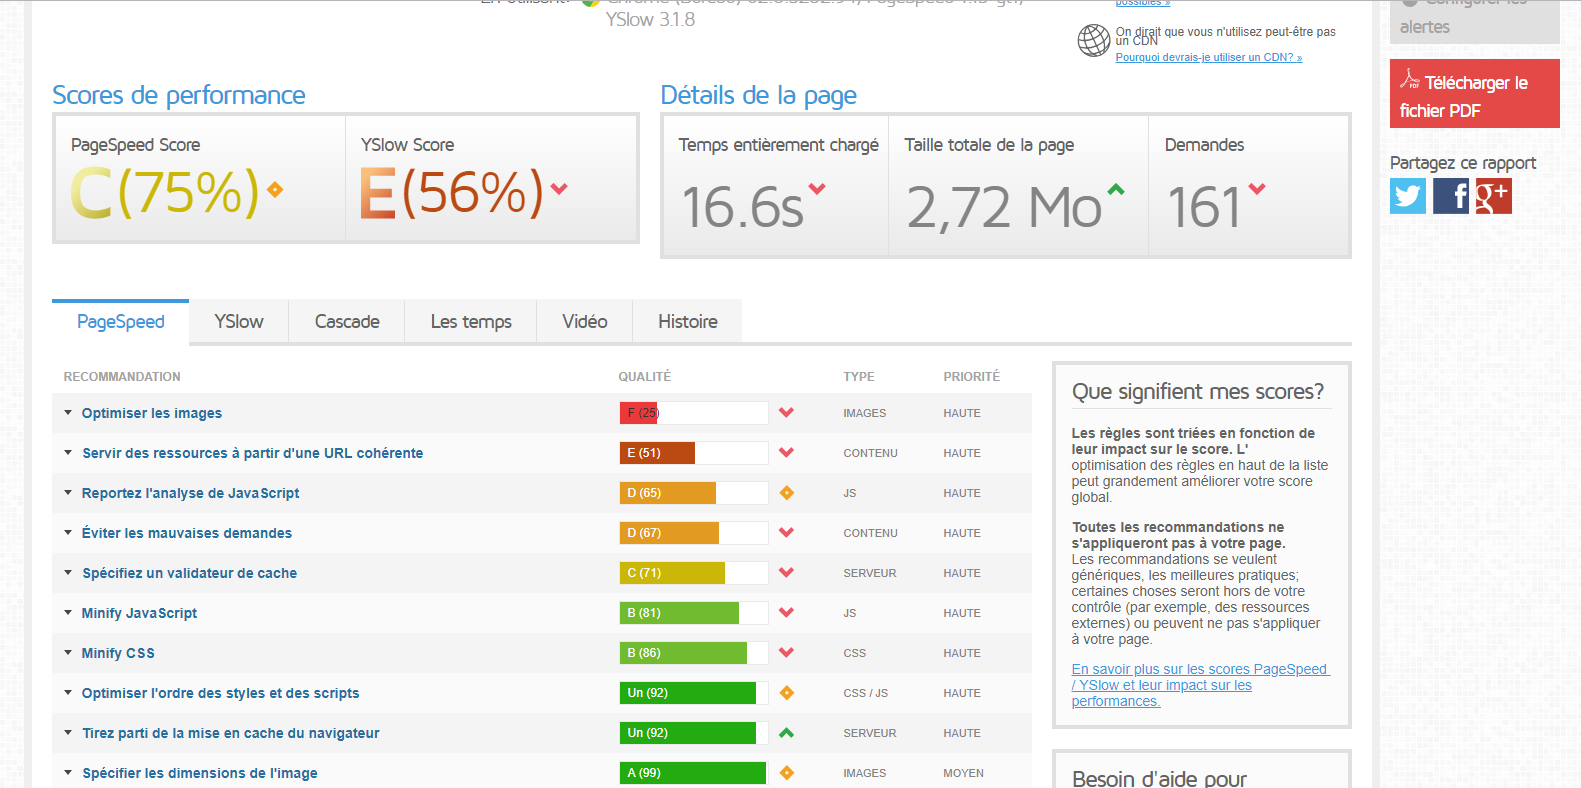Open the Cascade tab
This screenshot has height=788, width=1581.
(x=347, y=321)
